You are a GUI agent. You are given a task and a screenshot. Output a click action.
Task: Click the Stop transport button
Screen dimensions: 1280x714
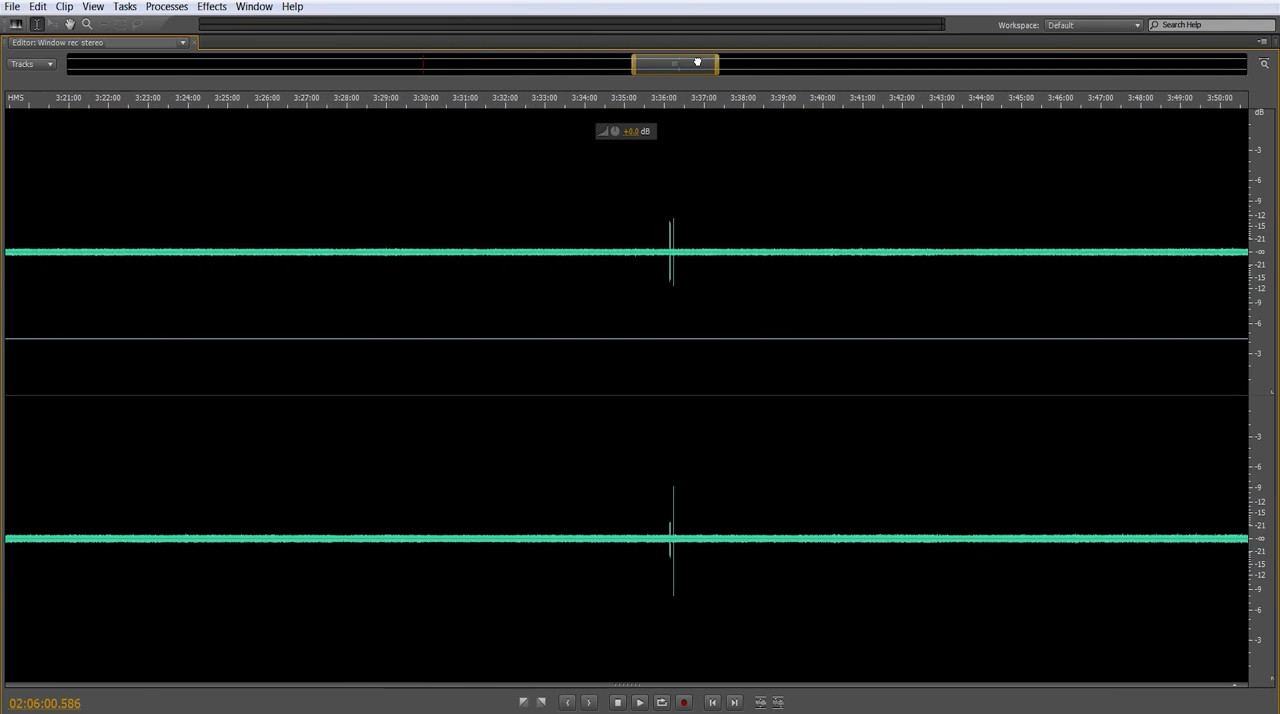point(617,703)
